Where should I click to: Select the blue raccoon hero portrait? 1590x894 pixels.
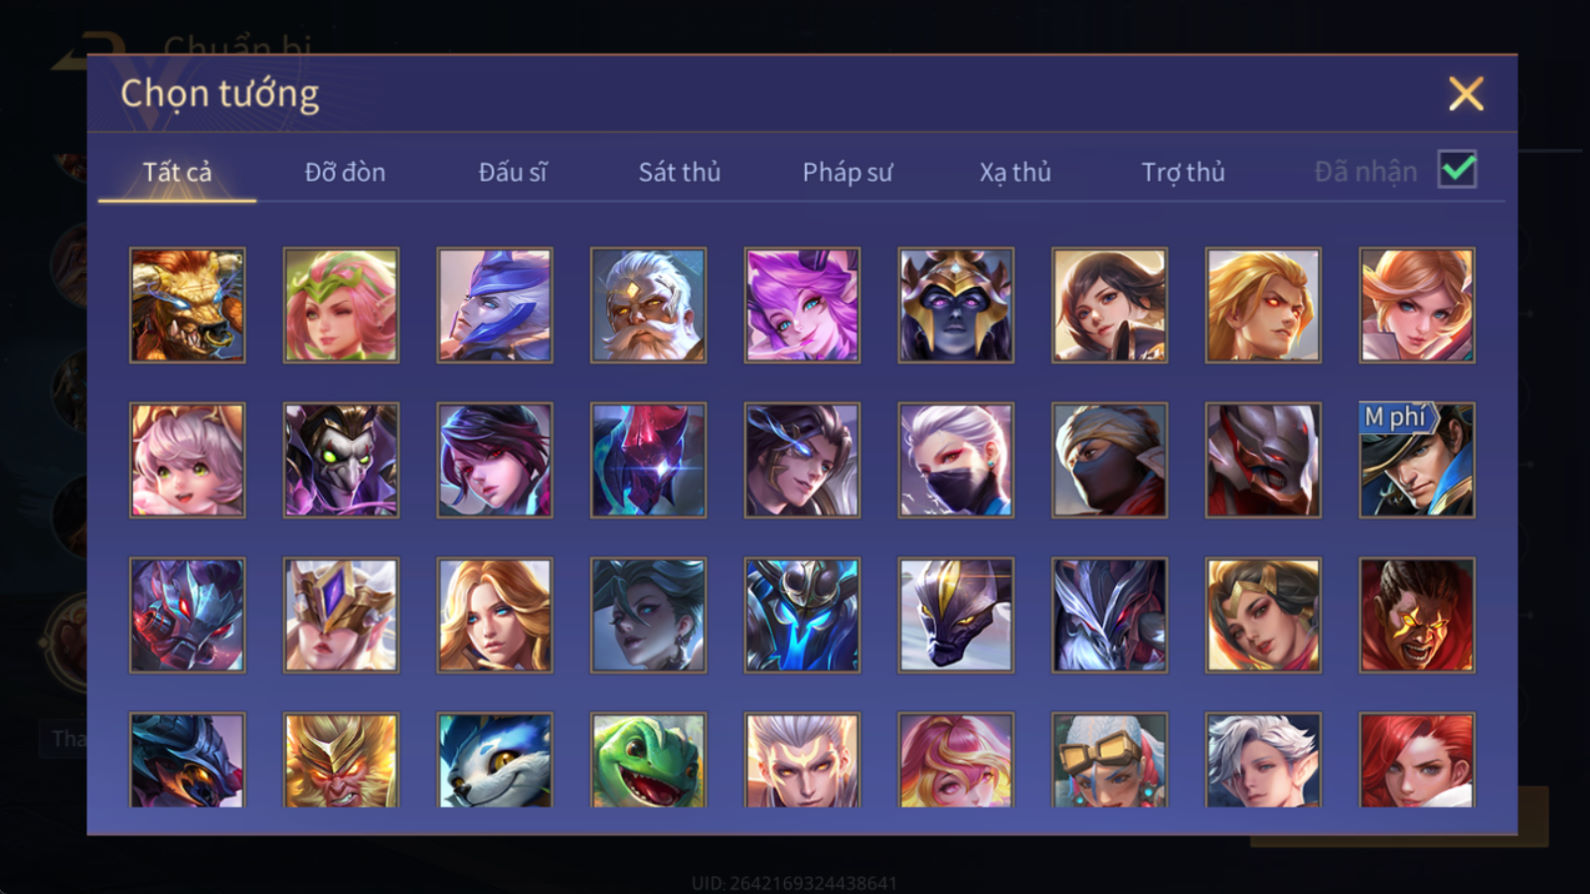click(495, 760)
